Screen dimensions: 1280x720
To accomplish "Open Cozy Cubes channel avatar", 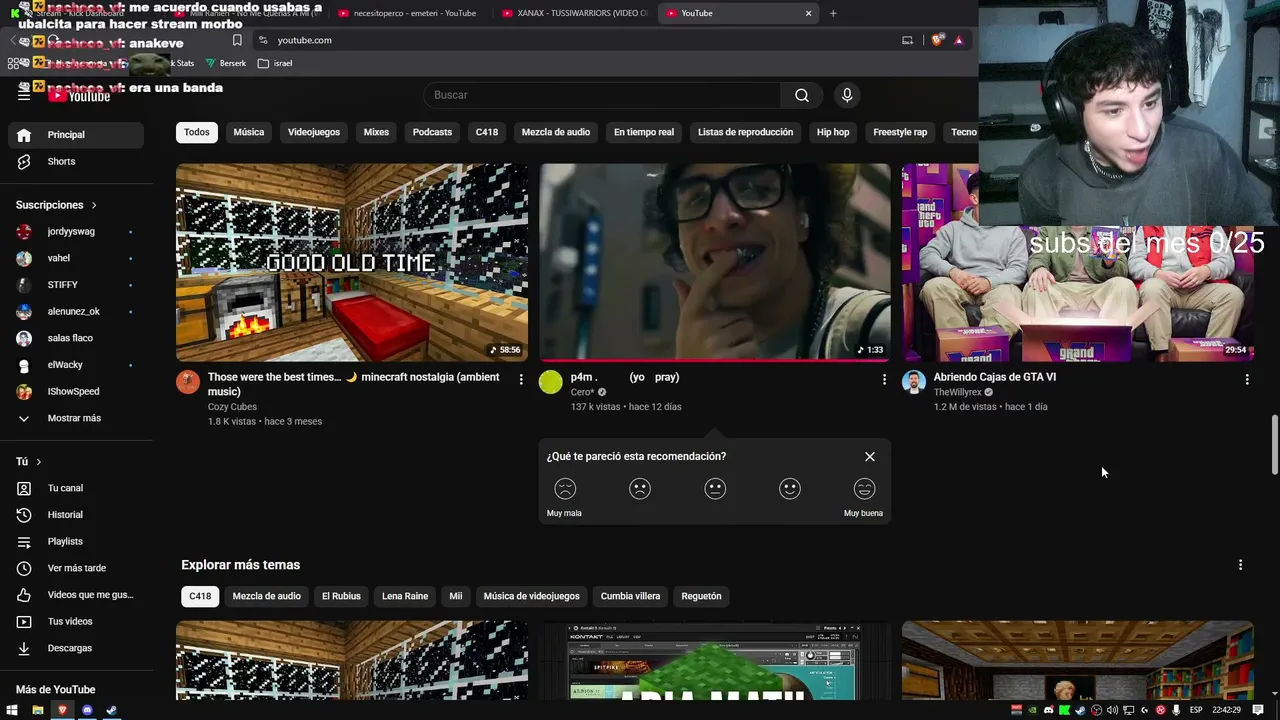I will 188,382.
